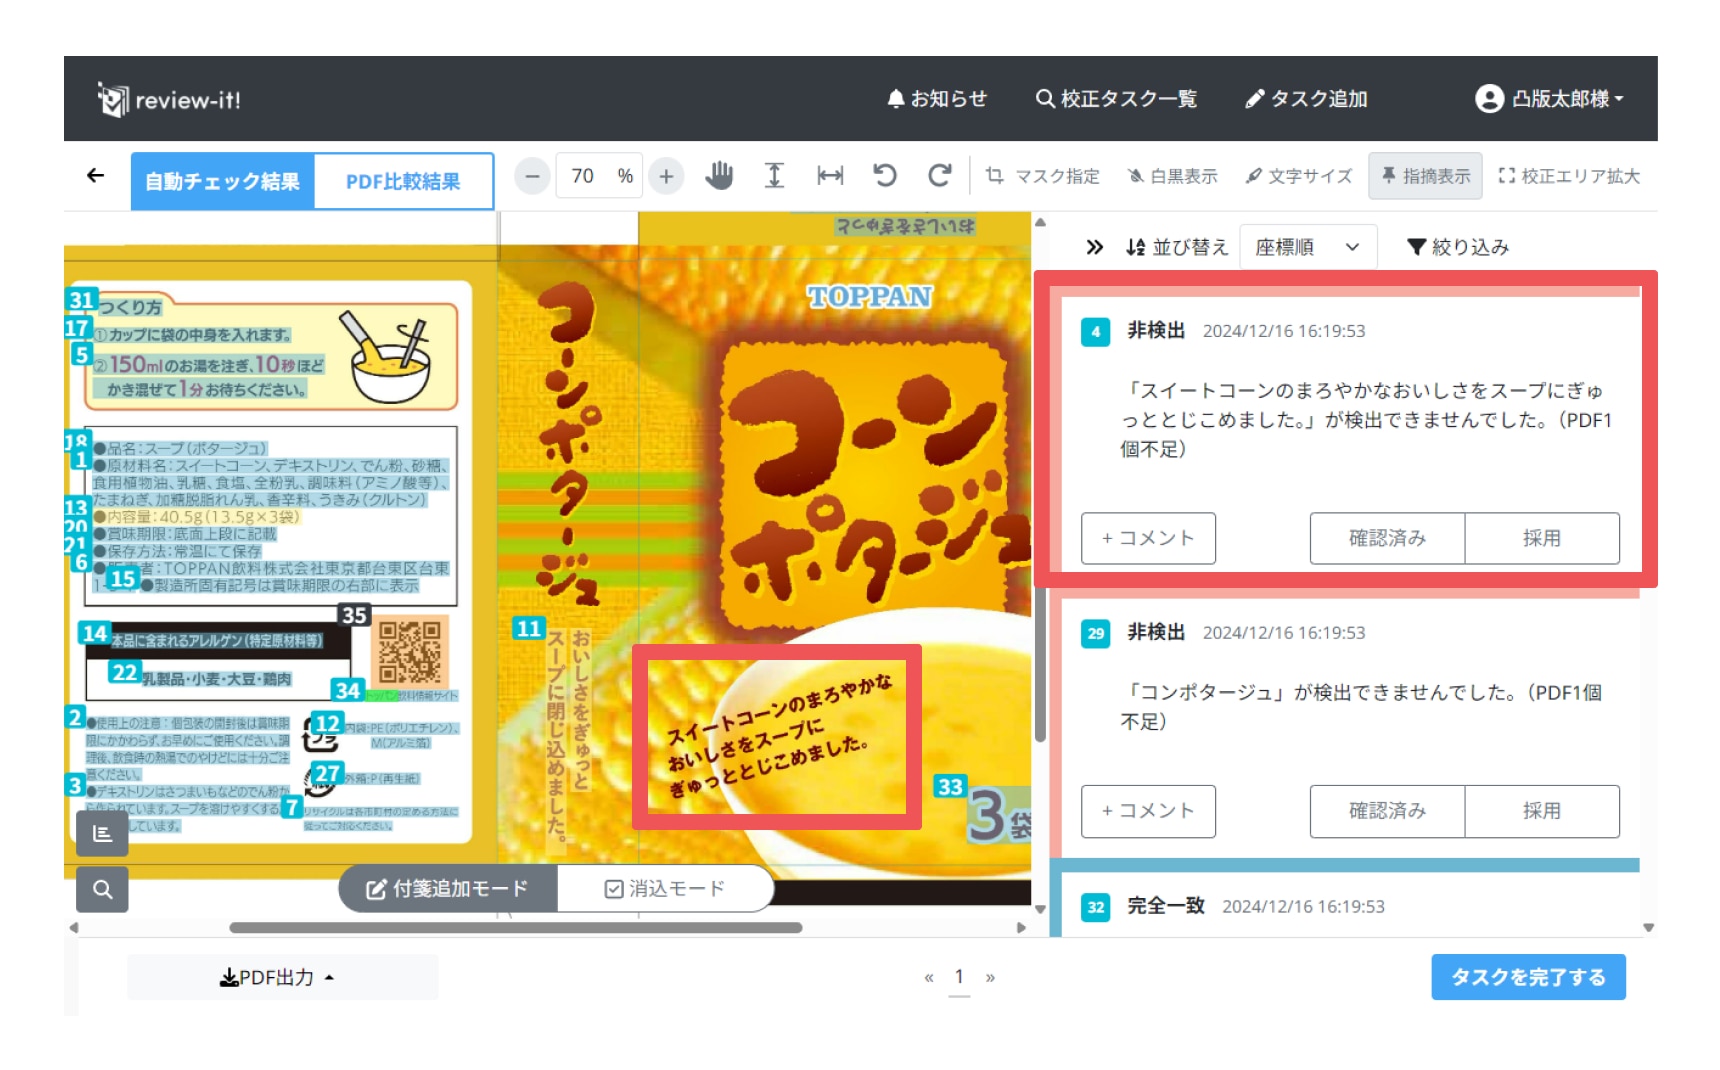Toggle the 指摘表示 button

pos(1425,176)
